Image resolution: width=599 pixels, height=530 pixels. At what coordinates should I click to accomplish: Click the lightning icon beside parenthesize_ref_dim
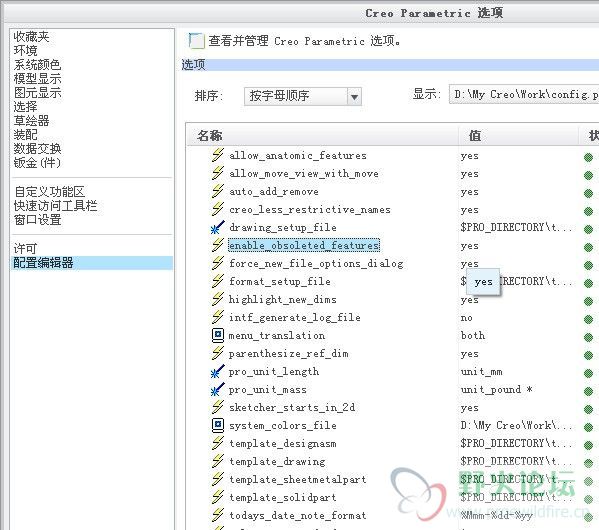218,353
